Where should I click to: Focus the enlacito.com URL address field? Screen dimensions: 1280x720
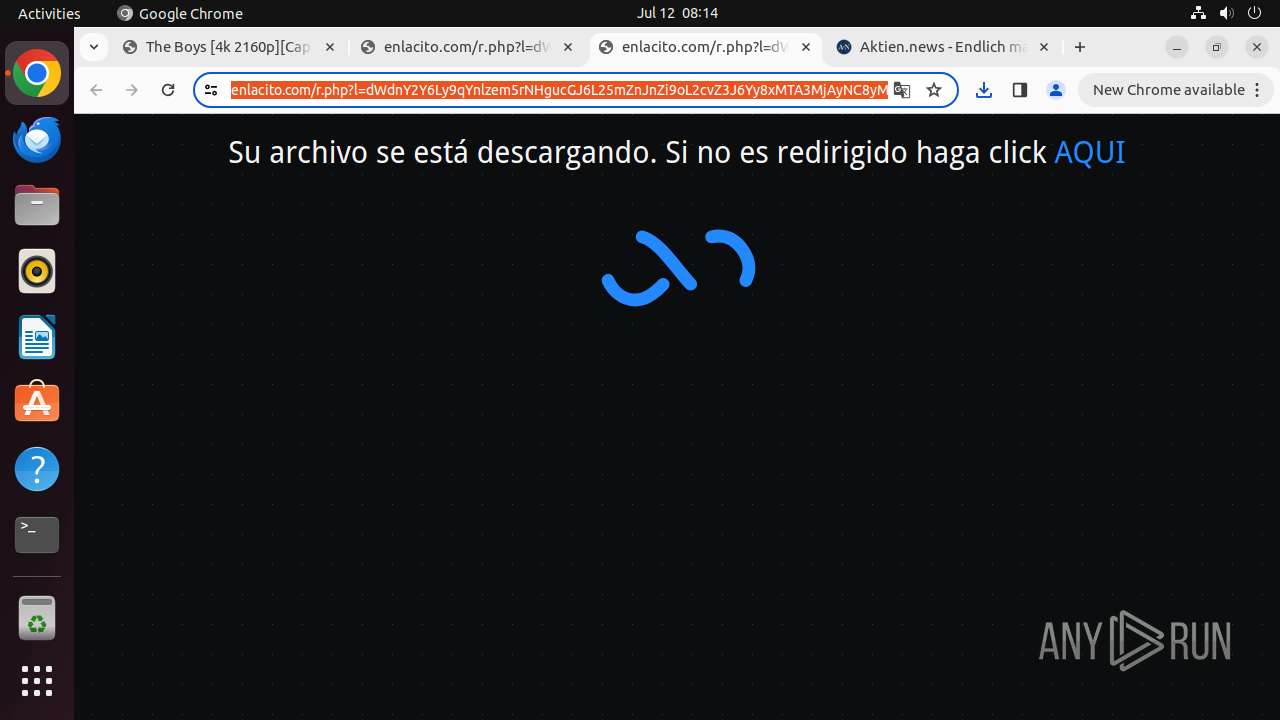coord(559,90)
